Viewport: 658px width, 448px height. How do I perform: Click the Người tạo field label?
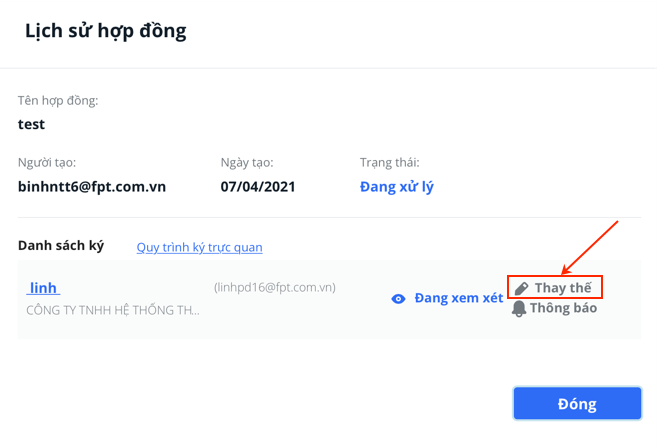click(x=47, y=163)
